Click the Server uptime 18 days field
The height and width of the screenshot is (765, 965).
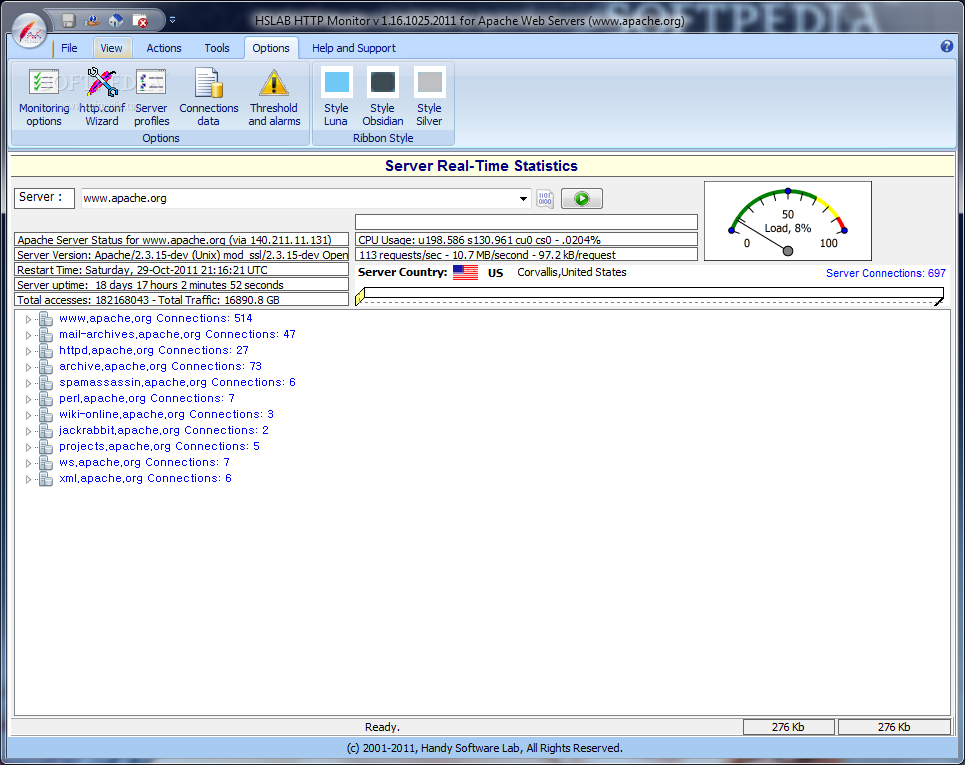[182, 285]
